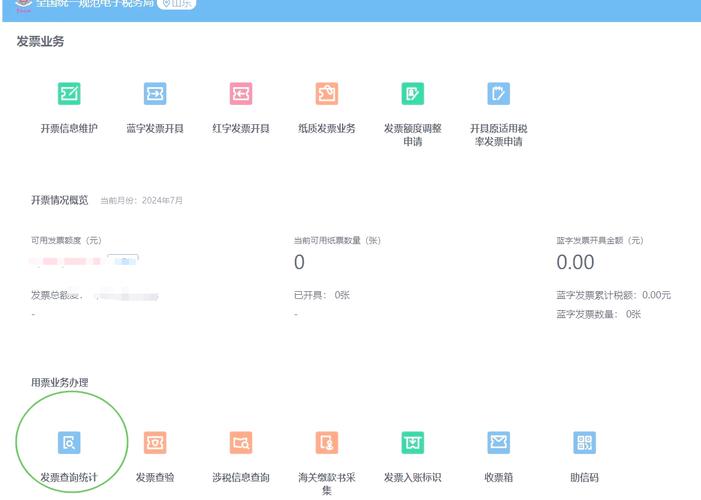Click the tax bureau logo in header
This screenshot has height=500, width=701.
[23, 4]
